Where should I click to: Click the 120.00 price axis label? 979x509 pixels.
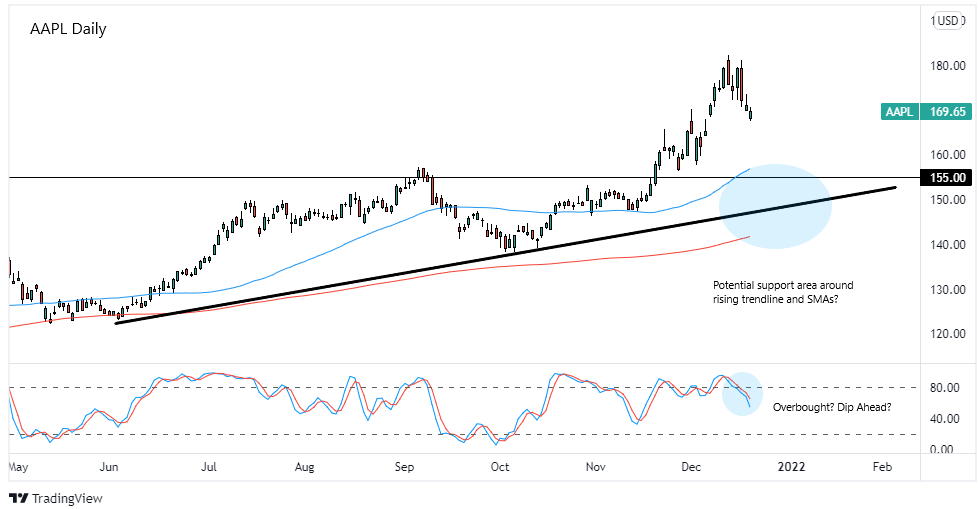(948, 334)
